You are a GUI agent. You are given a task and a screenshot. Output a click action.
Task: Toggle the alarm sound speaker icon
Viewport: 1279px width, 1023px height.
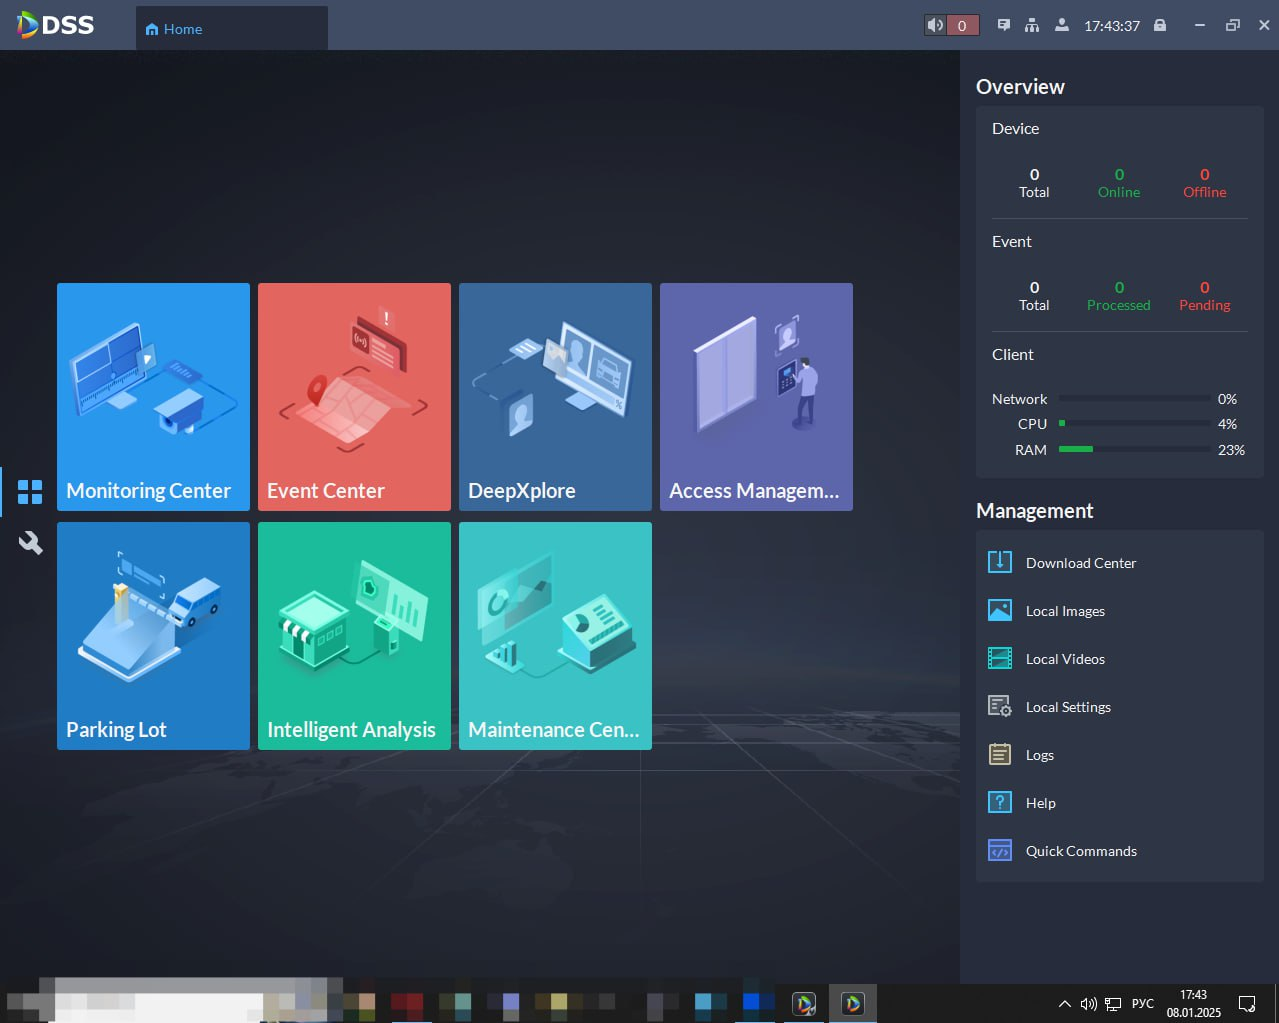point(935,25)
